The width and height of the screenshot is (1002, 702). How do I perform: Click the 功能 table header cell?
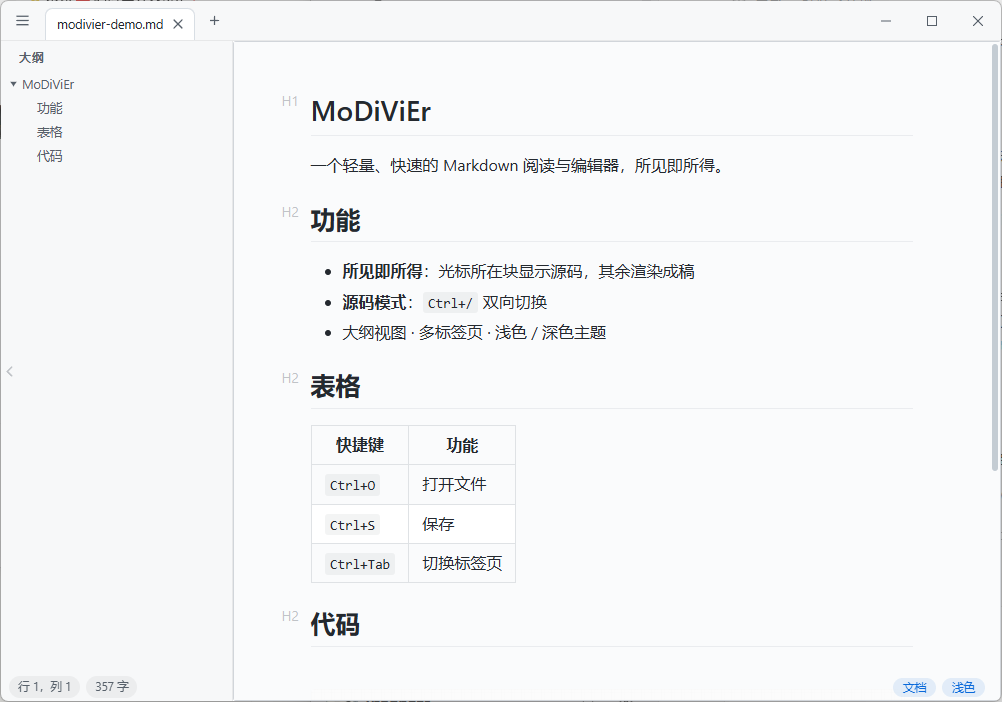(462, 445)
